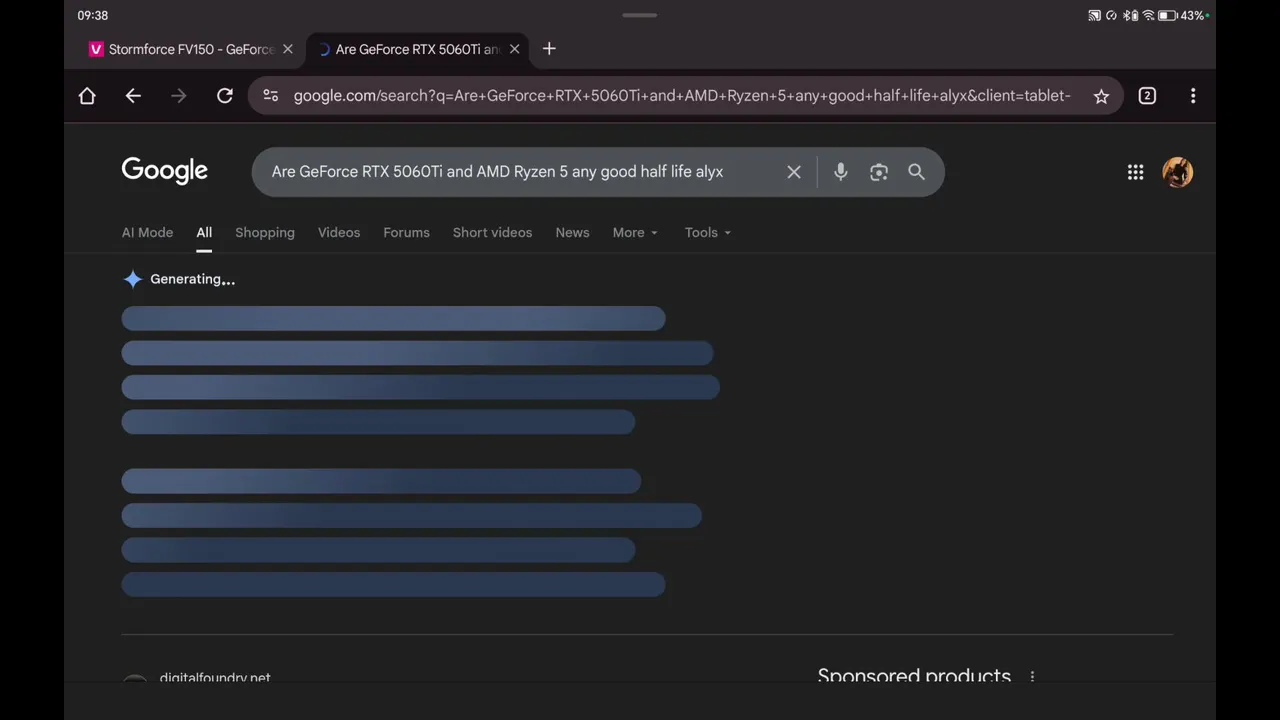
Task: Tap the battery indicator in status bar
Action: [x=1167, y=15]
